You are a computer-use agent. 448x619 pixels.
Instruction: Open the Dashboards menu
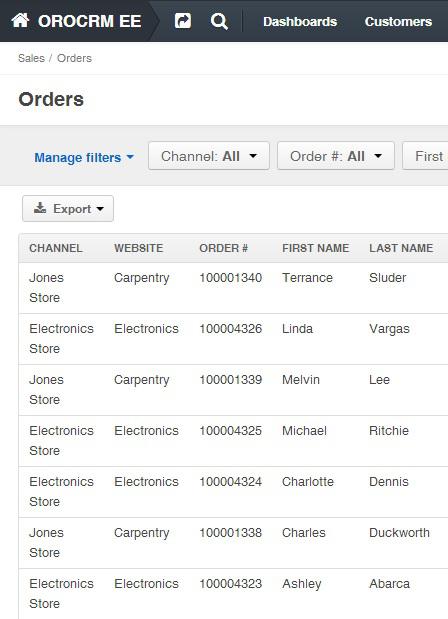(x=300, y=21)
